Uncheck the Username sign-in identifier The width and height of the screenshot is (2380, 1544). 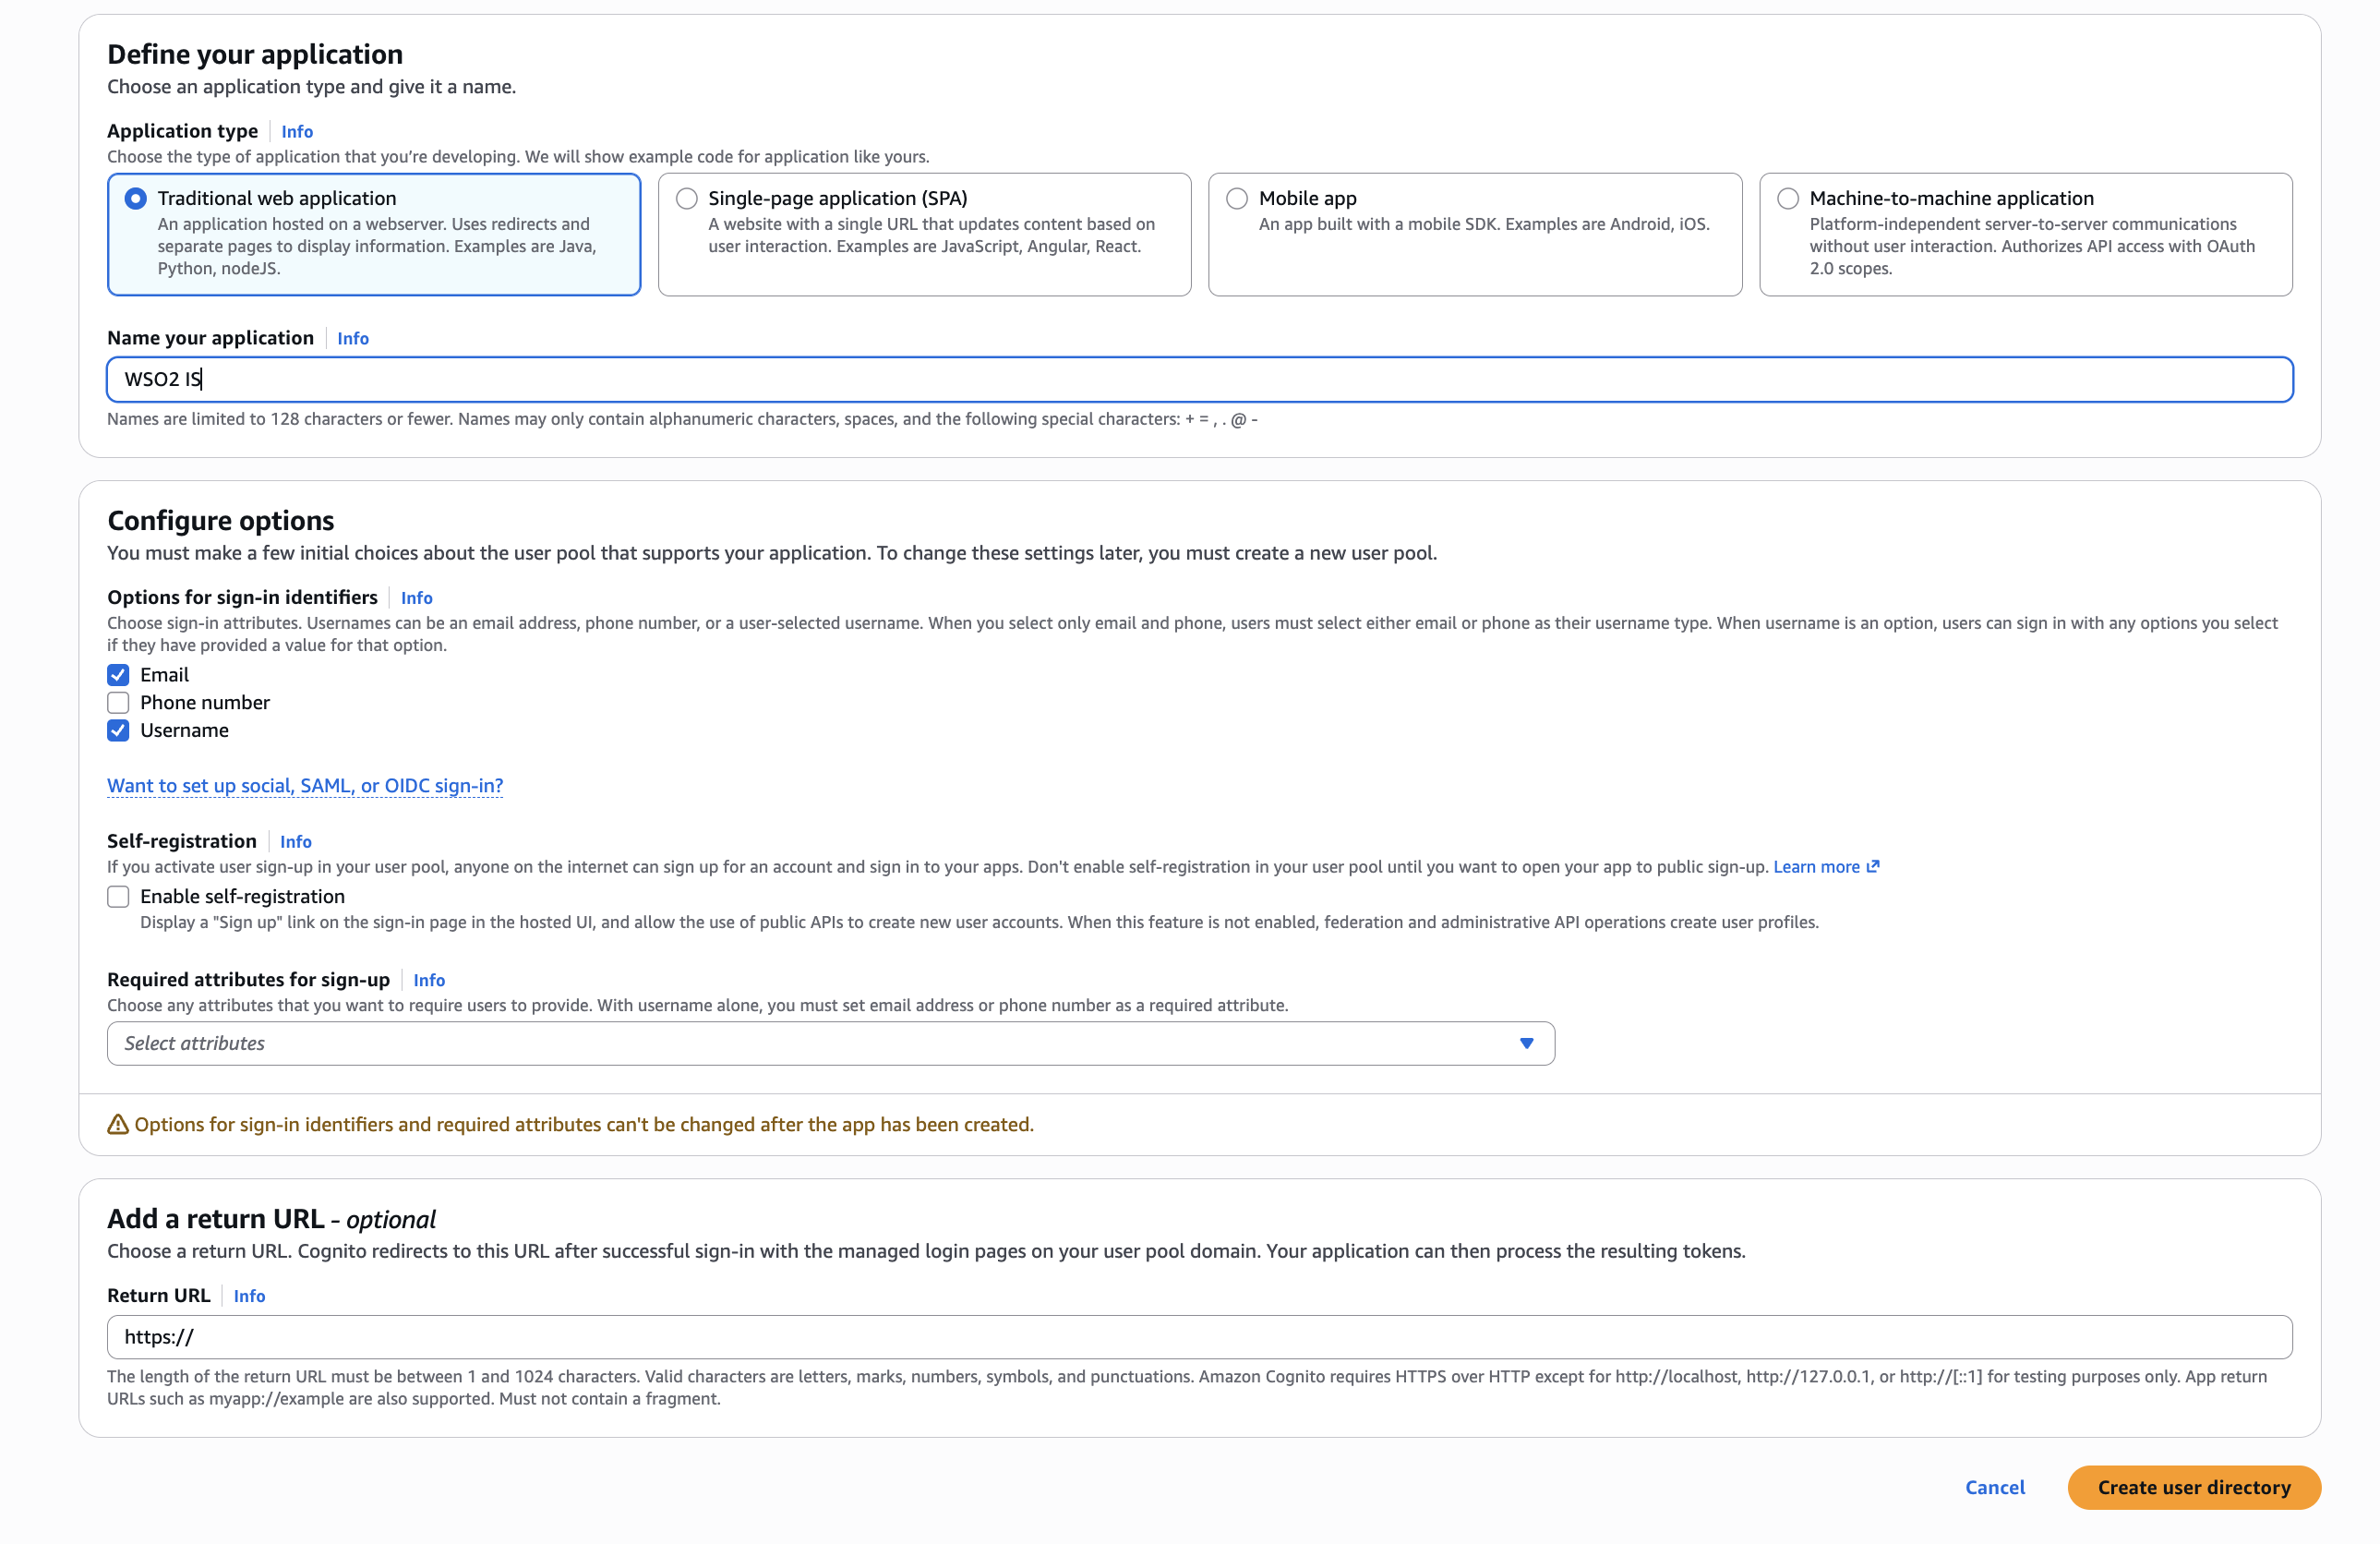(118, 731)
